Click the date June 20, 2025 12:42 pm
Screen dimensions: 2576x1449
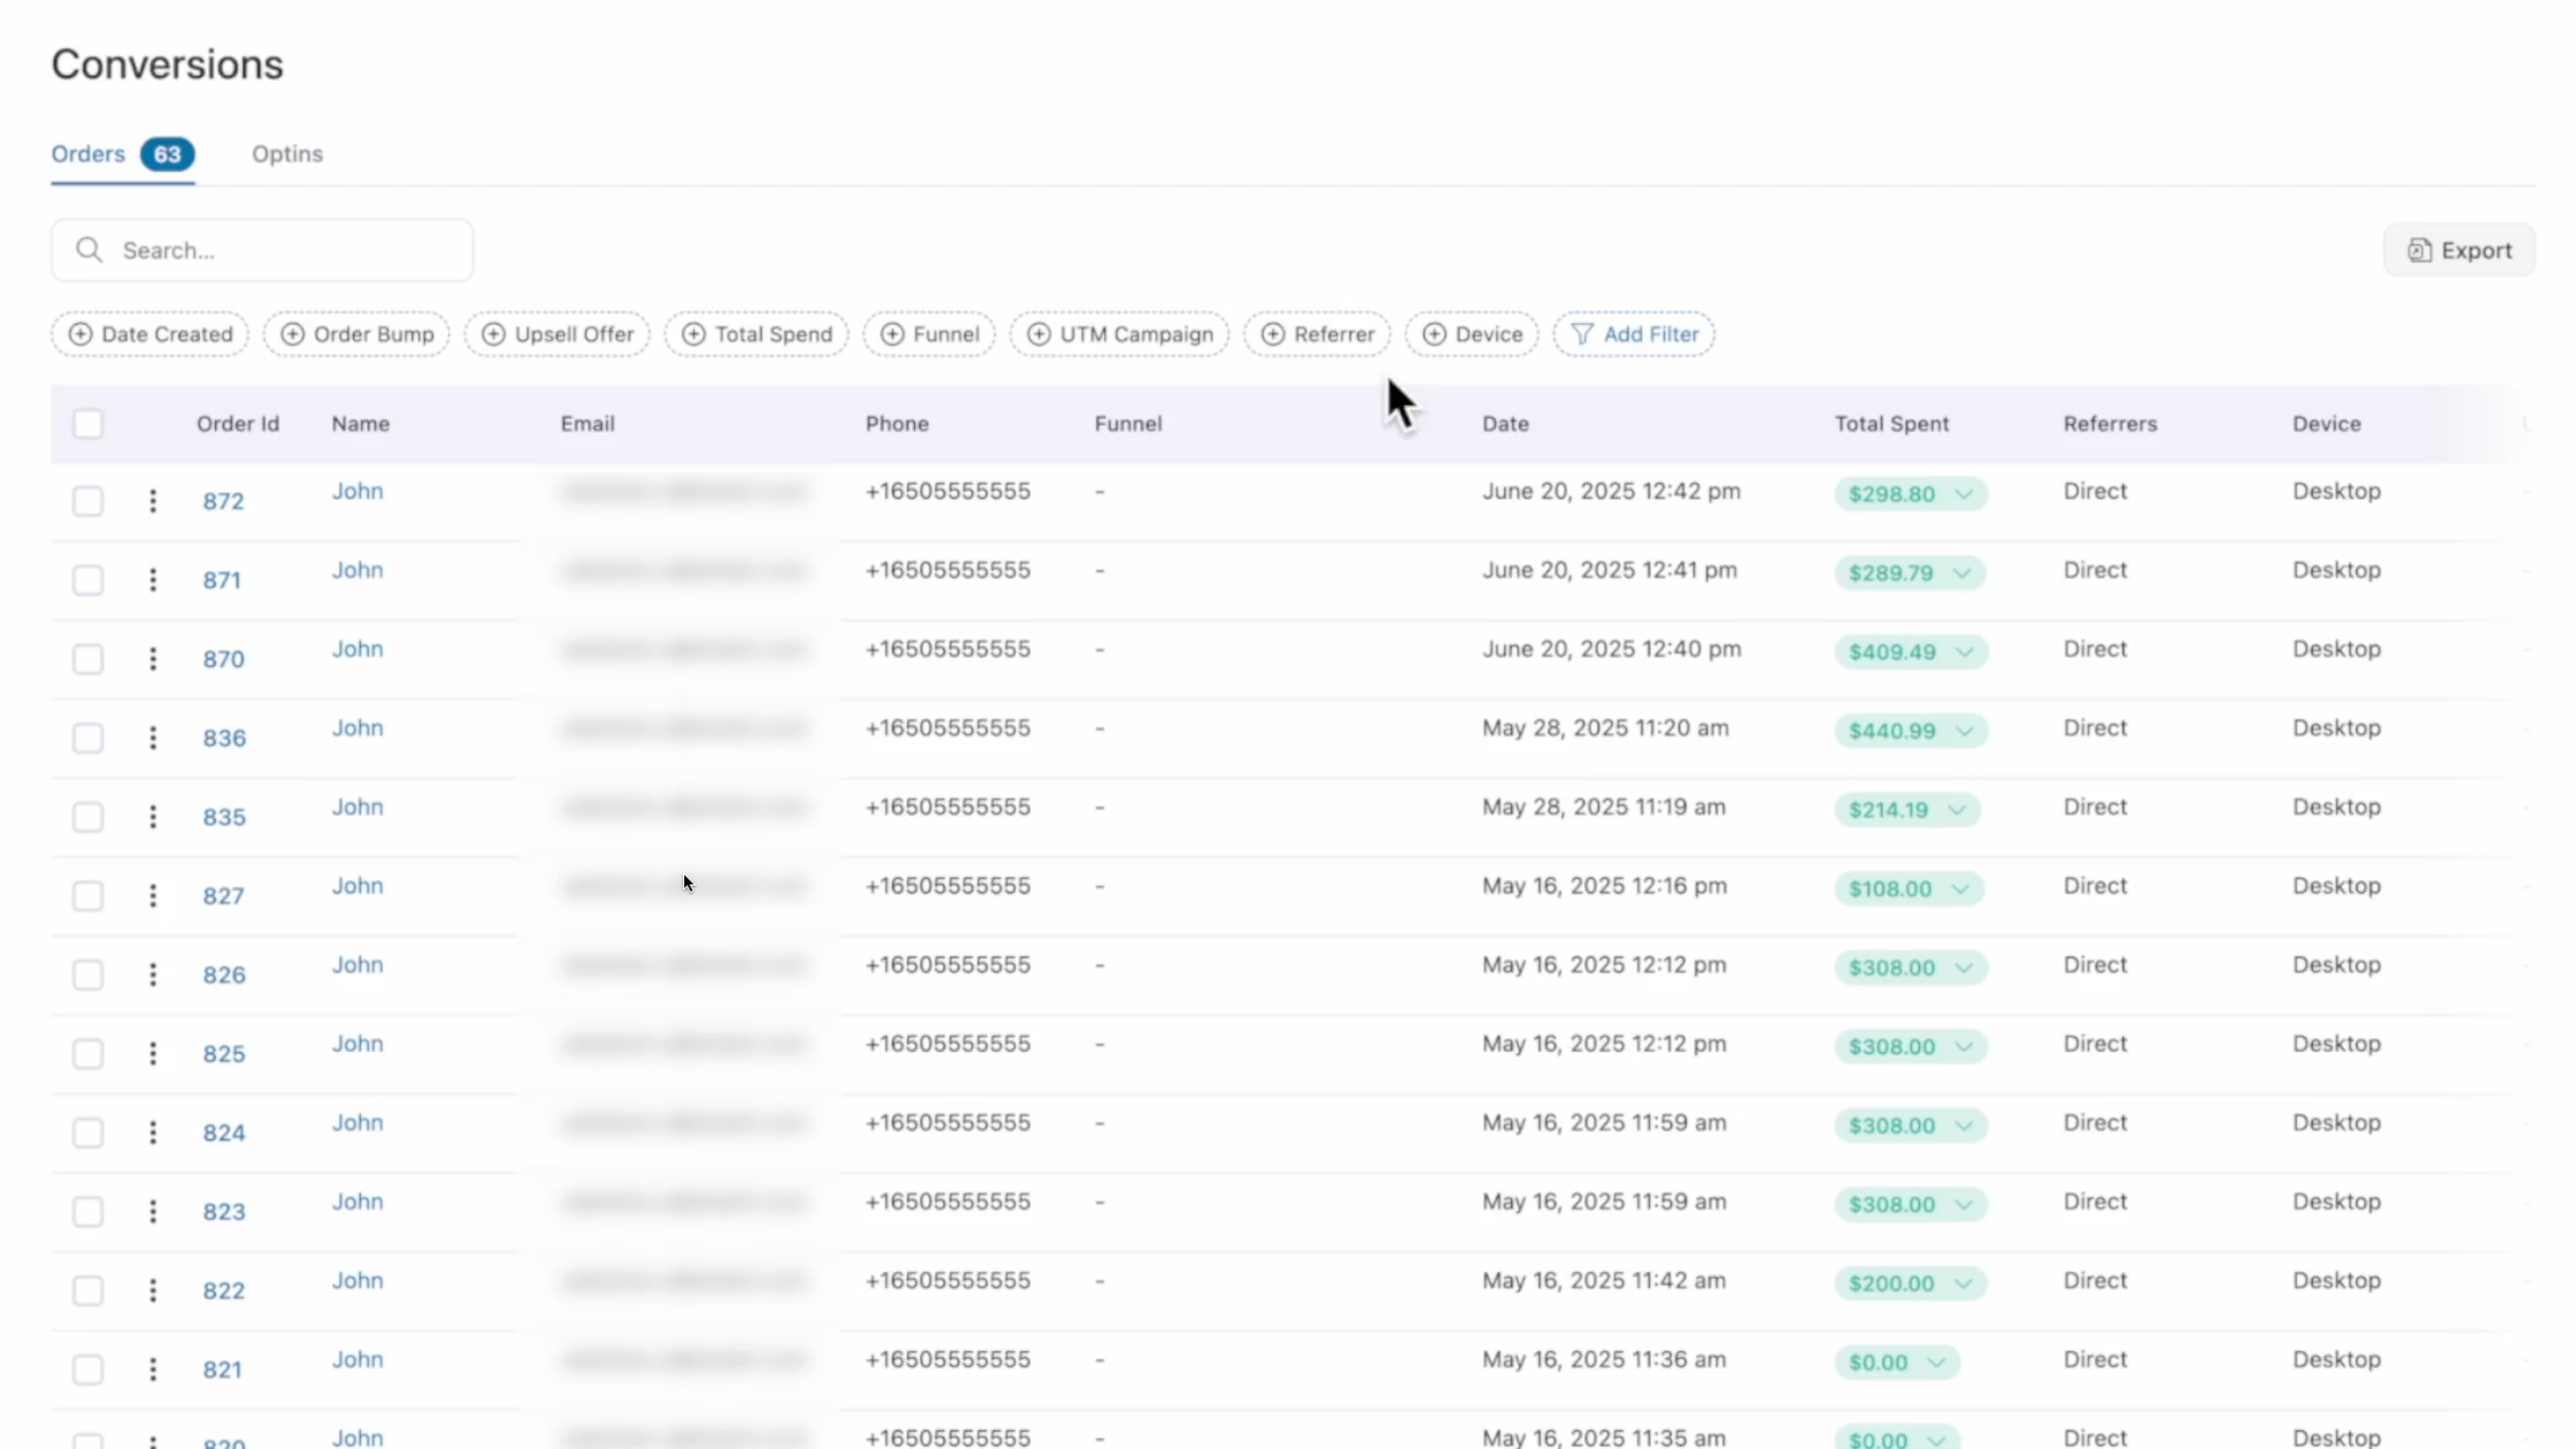[x=1611, y=491]
